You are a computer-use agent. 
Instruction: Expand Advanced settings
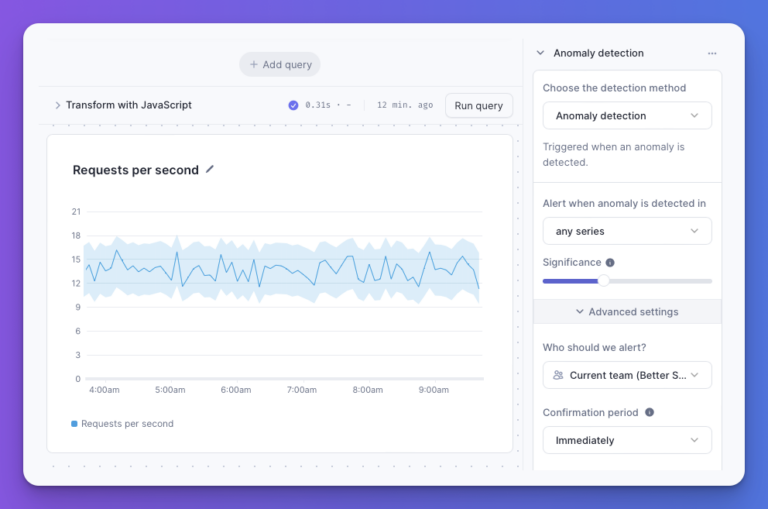pos(627,312)
